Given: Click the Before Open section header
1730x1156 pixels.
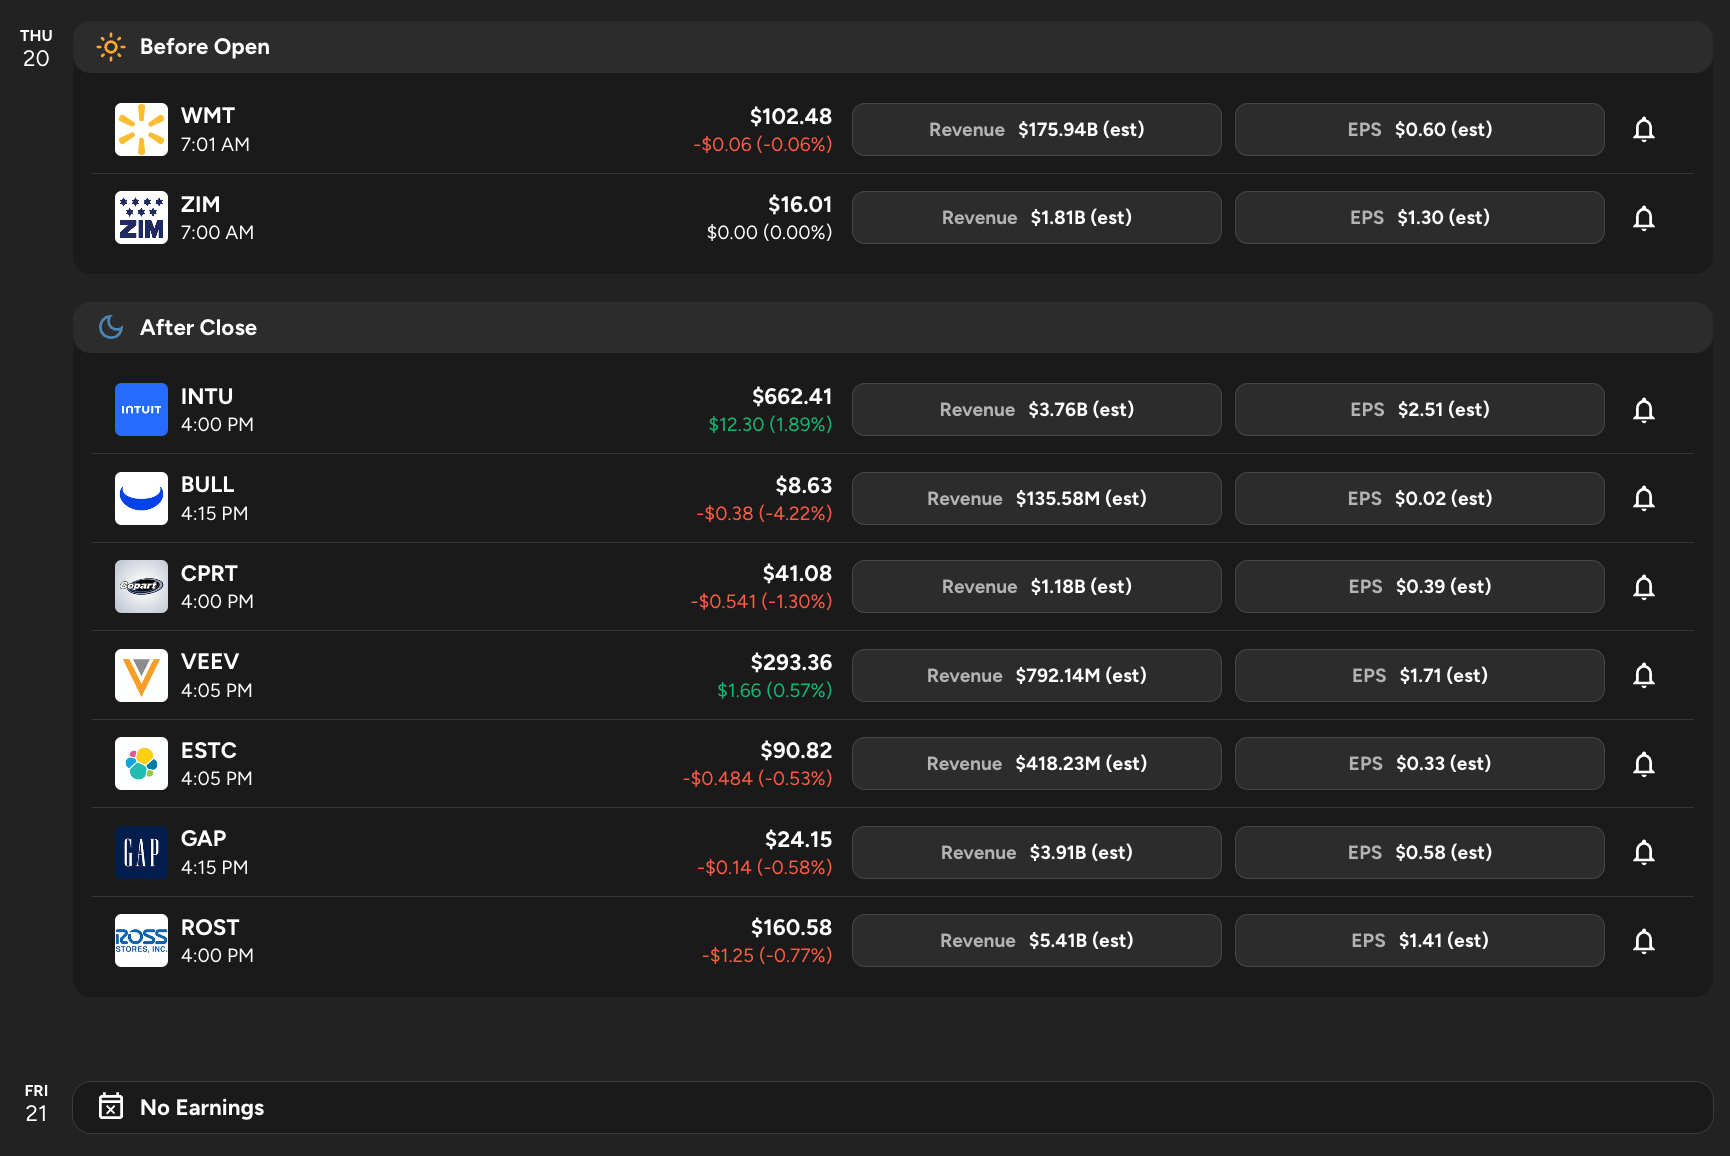Looking at the screenshot, I should (893, 47).
